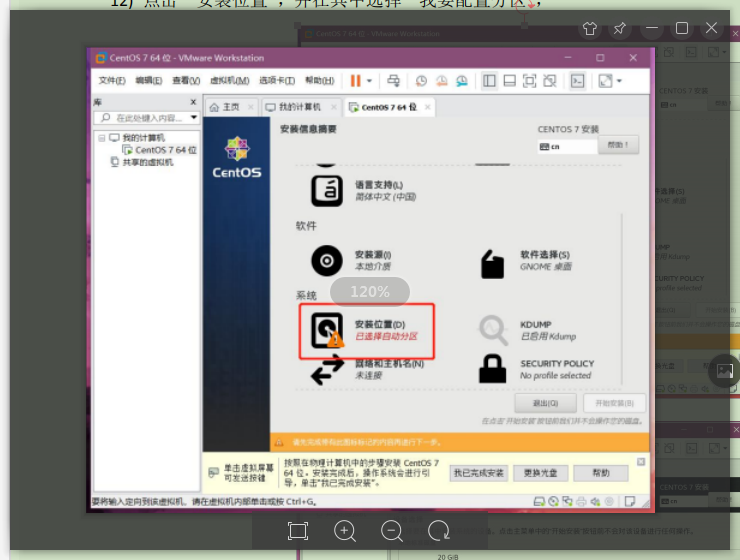This screenshot has height=560, width=740.
Task: Dismiss the yellow install hint bar
Action: point(641,462)
